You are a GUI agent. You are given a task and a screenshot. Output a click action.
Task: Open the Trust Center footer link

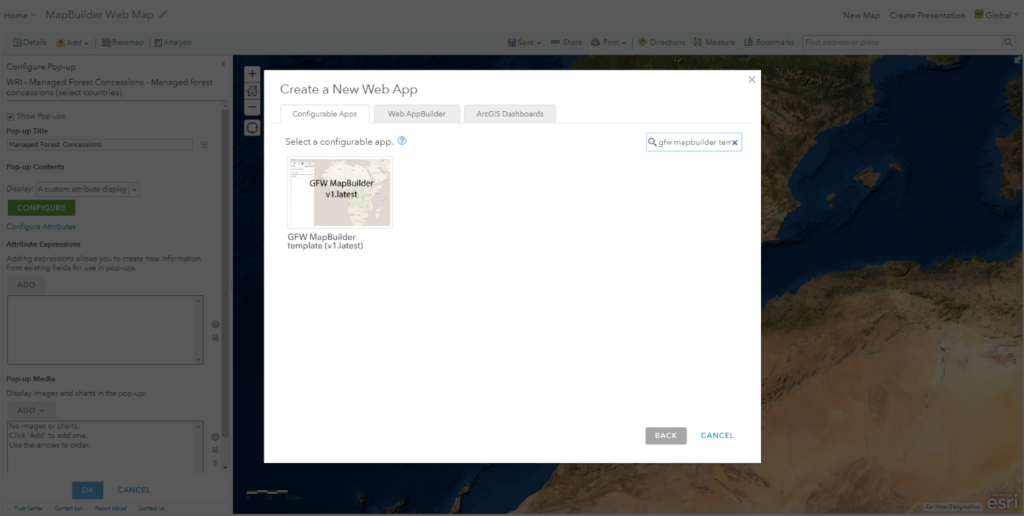coord(29,508)
